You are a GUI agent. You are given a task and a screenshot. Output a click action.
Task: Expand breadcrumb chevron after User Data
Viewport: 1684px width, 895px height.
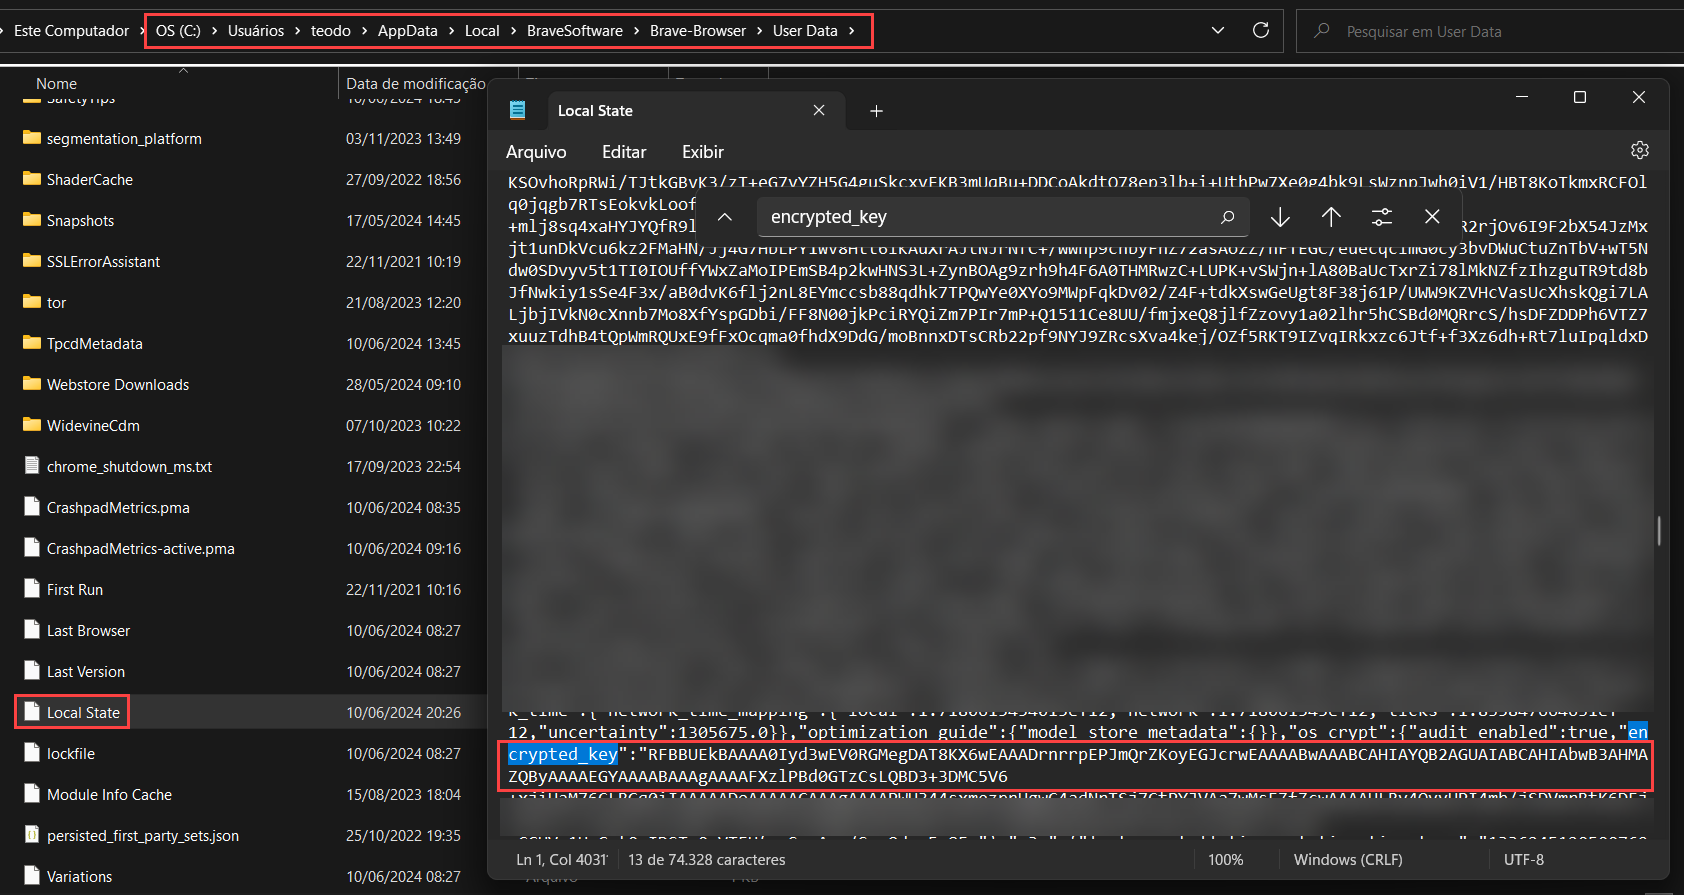(852, 31)
